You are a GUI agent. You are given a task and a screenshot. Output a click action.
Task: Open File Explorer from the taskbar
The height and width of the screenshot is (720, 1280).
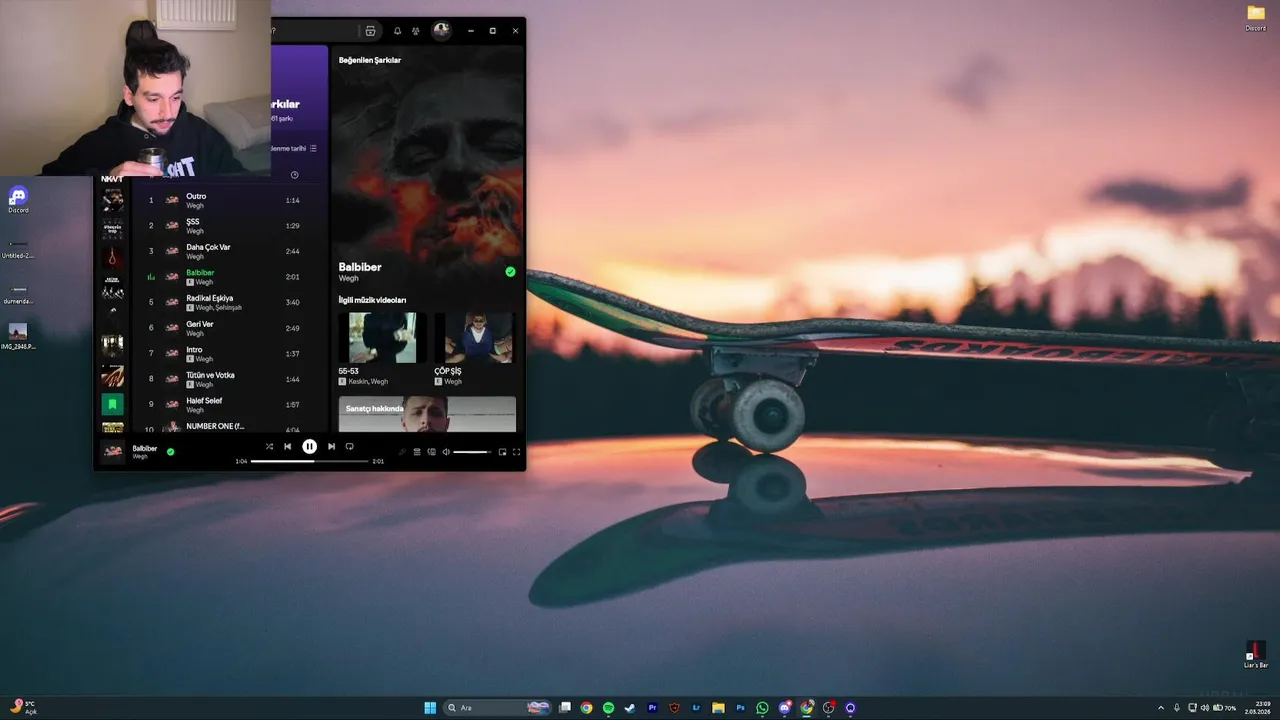click(718, 708)
